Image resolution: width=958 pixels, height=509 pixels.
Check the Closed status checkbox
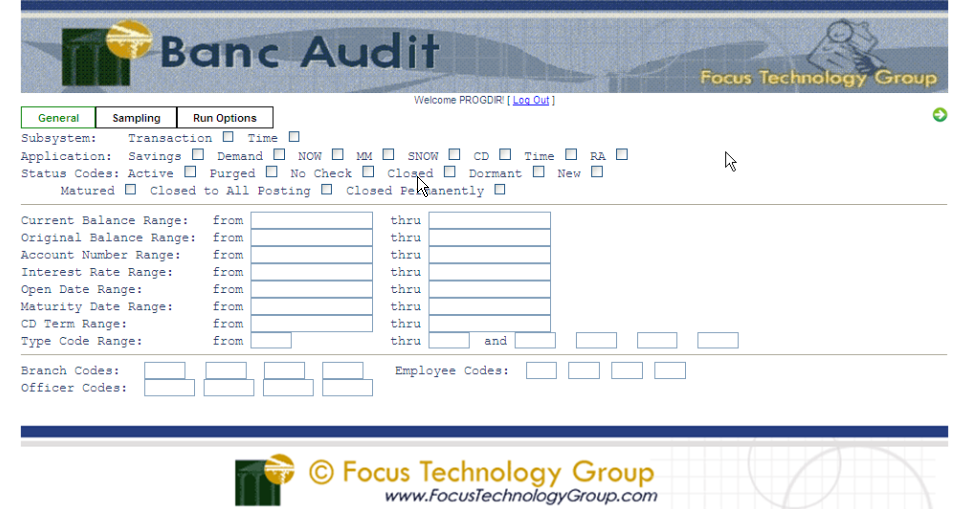coord(450,172)
